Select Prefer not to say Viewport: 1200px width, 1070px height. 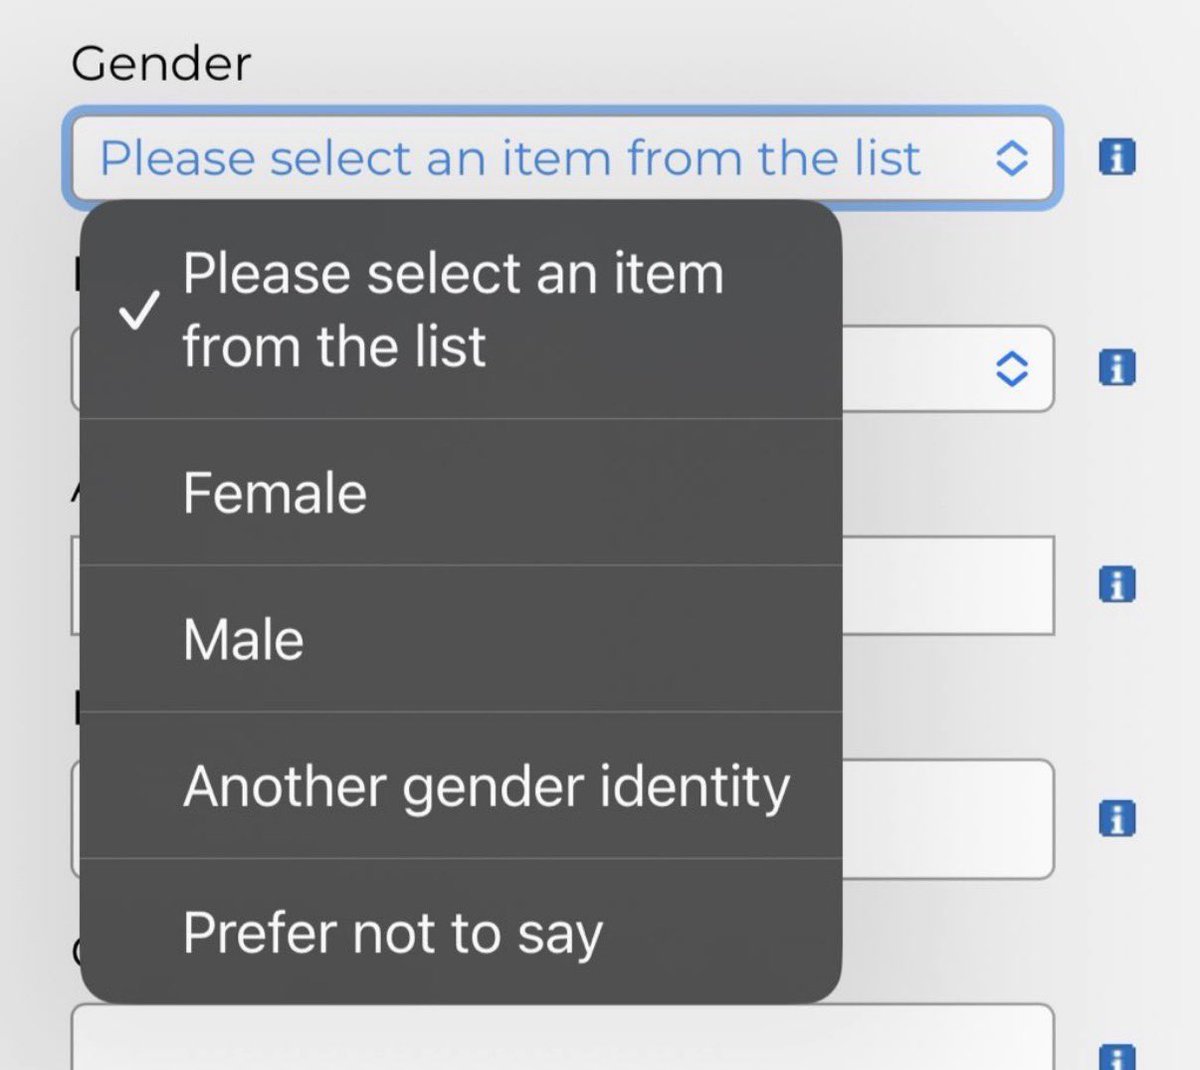tap(461, 932)
